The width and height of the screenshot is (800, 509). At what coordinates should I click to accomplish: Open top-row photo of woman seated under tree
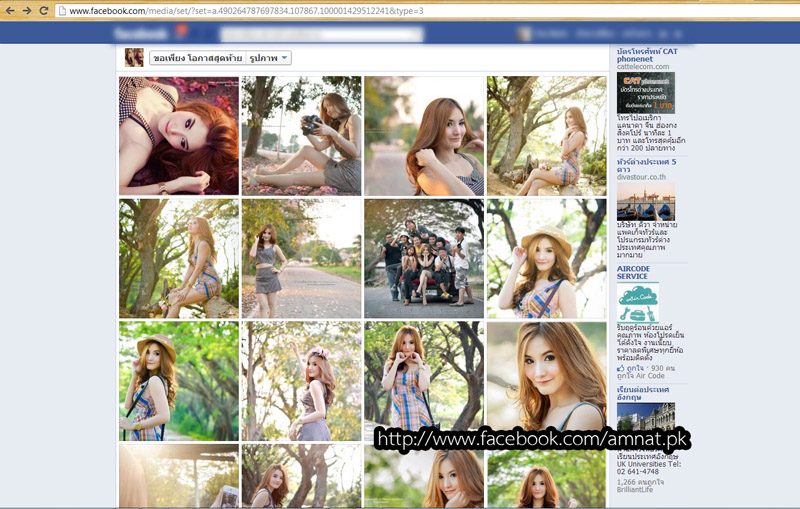546,136
